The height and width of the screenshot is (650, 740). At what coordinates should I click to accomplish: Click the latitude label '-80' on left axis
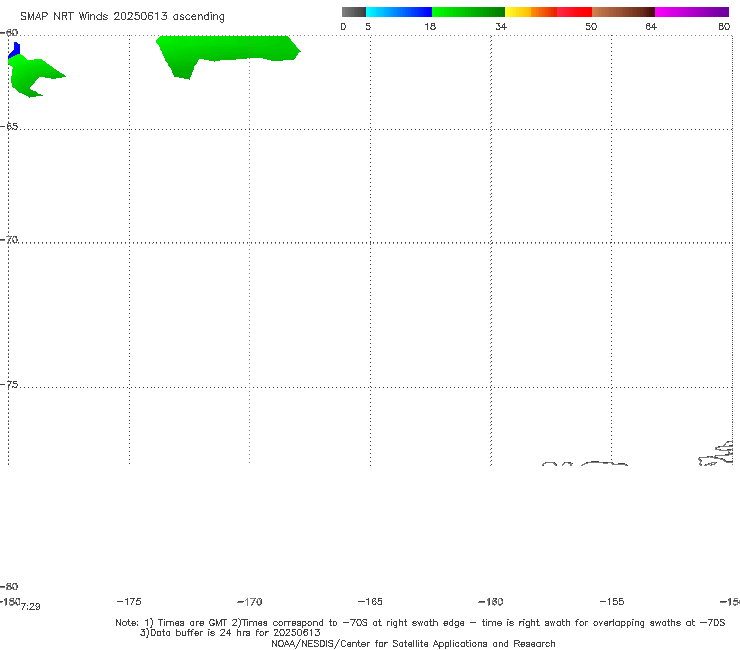pyautogui.click(x=9, y=586)
